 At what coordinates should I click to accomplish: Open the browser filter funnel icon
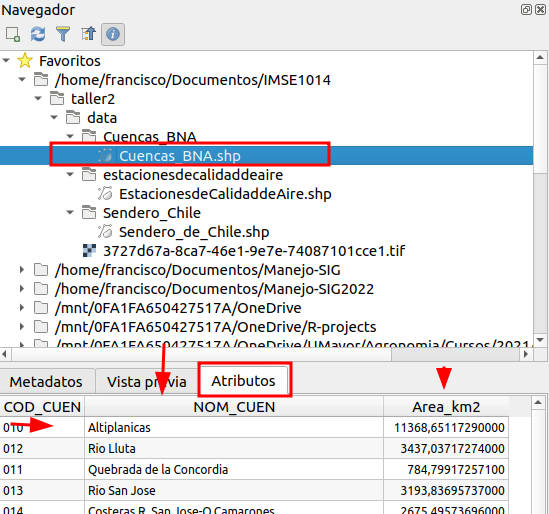(63, 34)
